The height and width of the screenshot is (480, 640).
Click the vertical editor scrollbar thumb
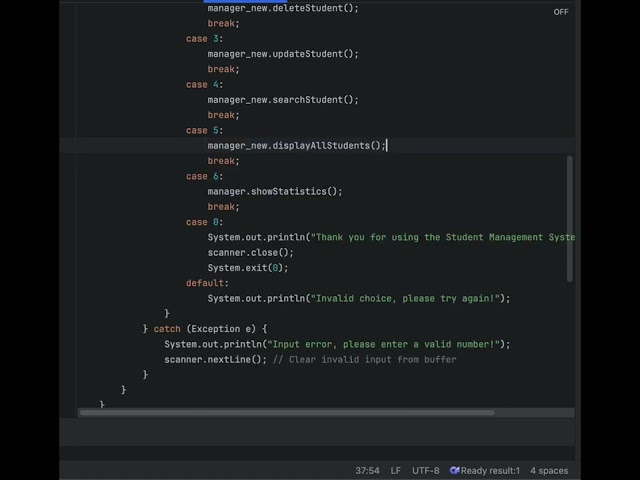point(570,218)
